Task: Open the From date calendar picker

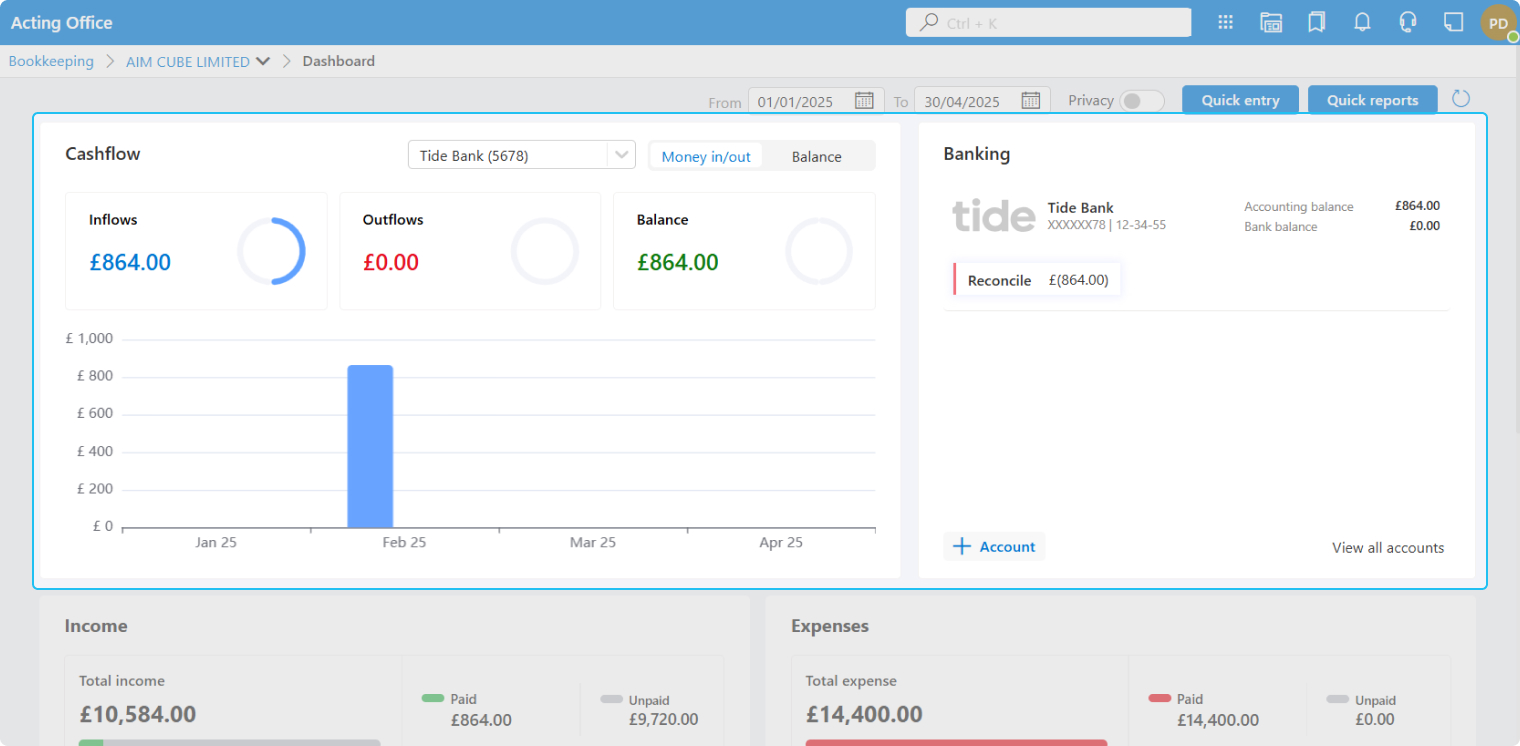Action: [864, 101]
